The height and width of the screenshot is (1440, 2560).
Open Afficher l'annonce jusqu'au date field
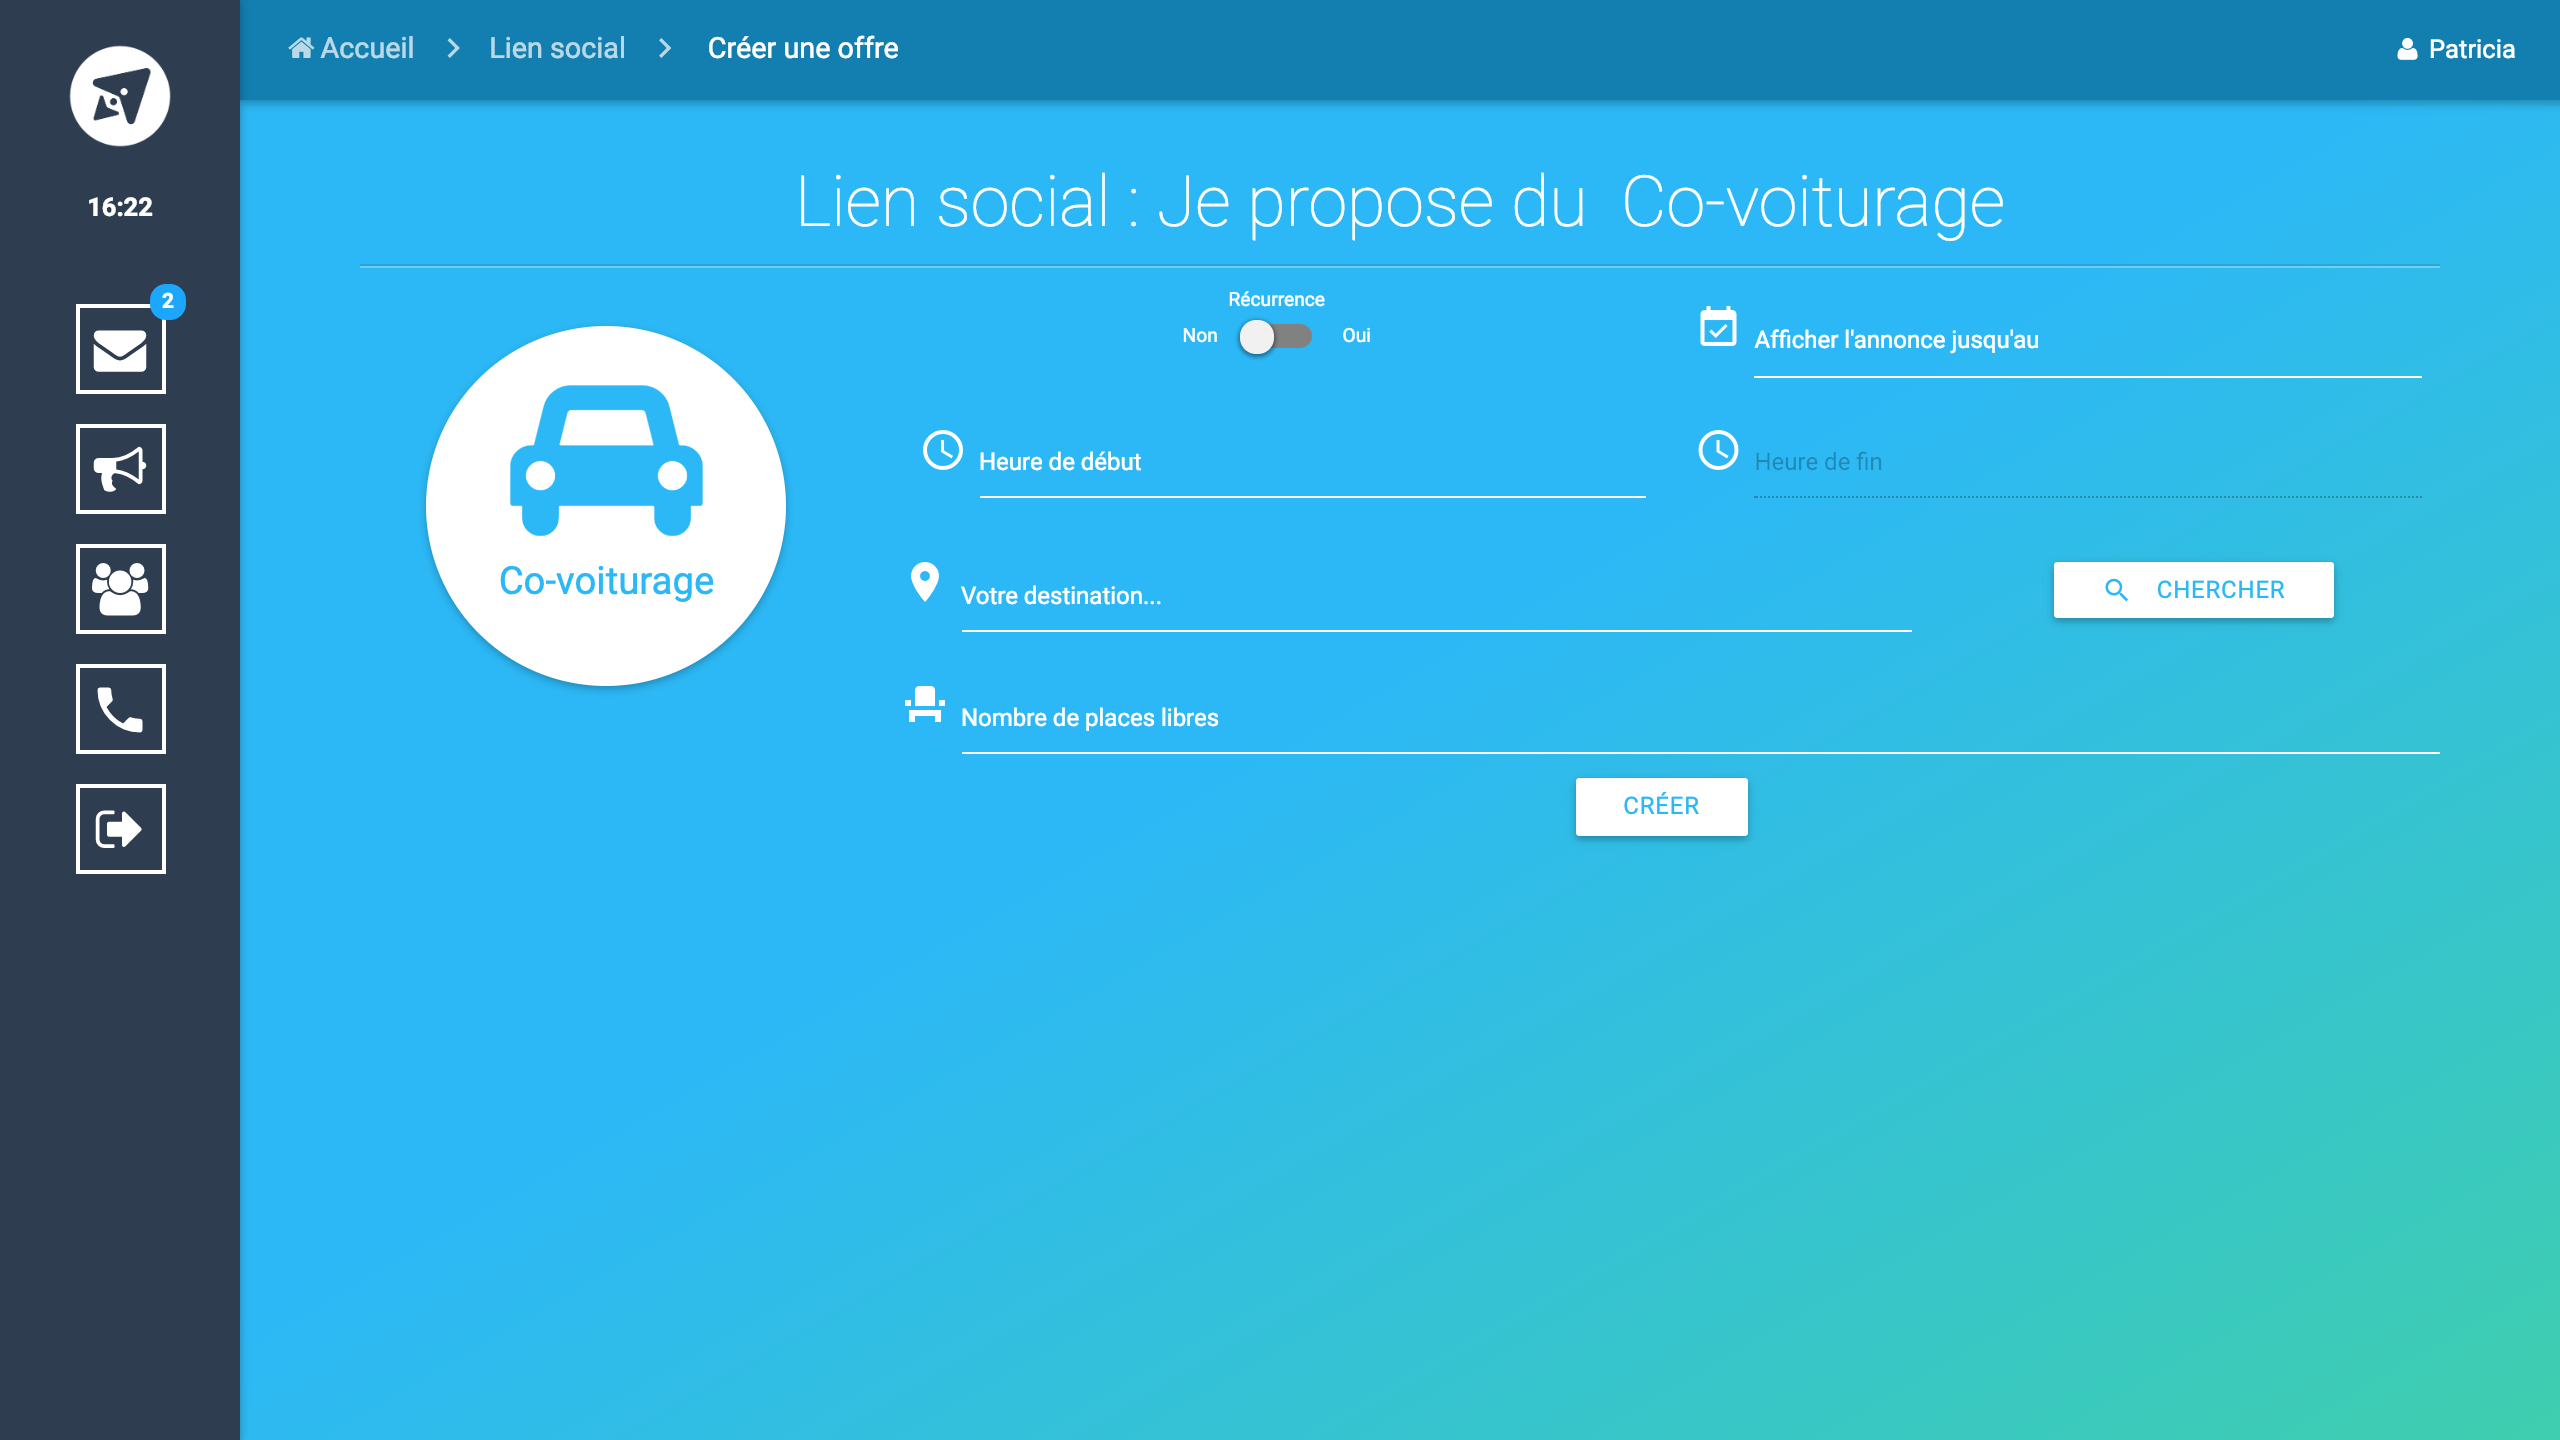2086,342
